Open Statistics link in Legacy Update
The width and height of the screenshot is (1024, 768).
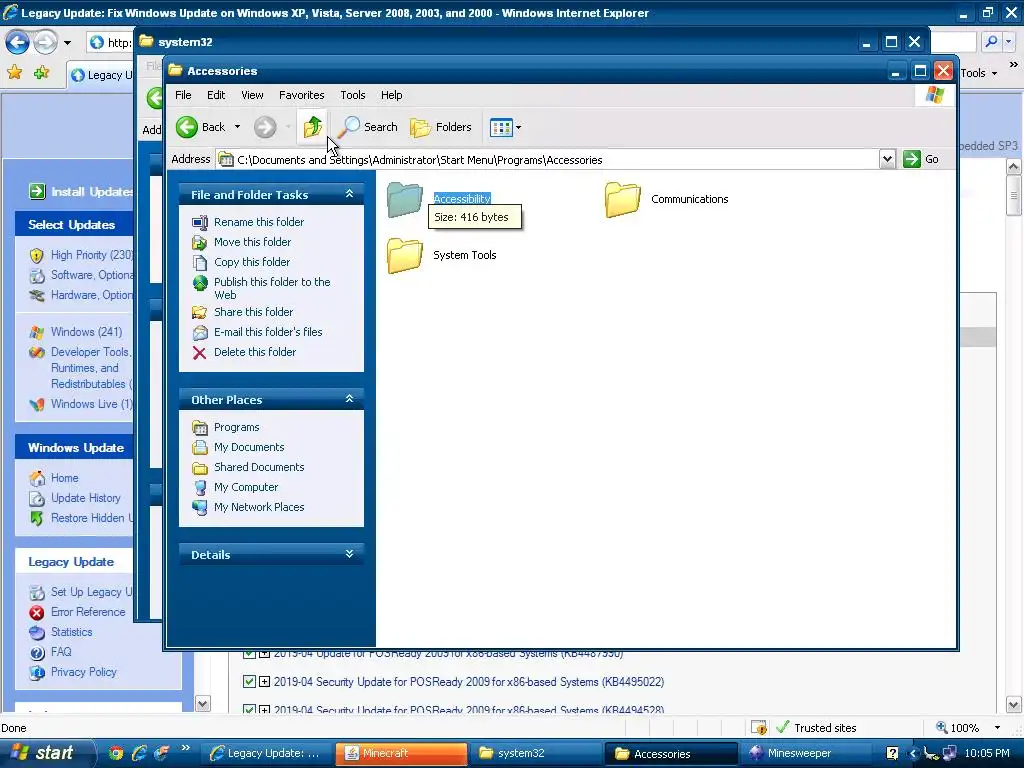[x=71, y=632]
